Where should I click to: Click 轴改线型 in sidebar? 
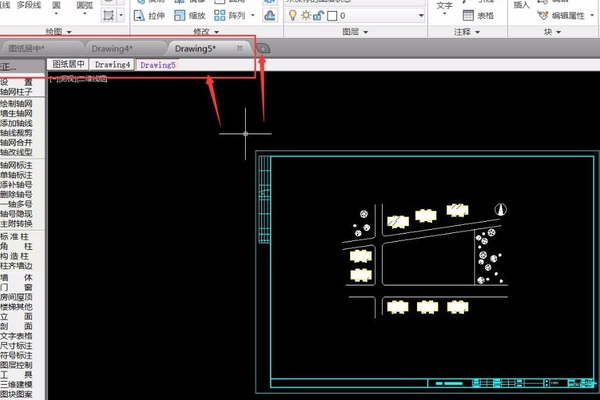16,152
